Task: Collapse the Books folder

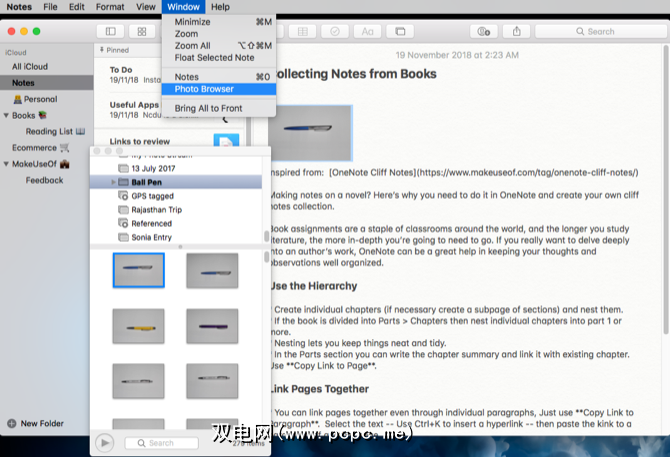Action: coord(6,115)
